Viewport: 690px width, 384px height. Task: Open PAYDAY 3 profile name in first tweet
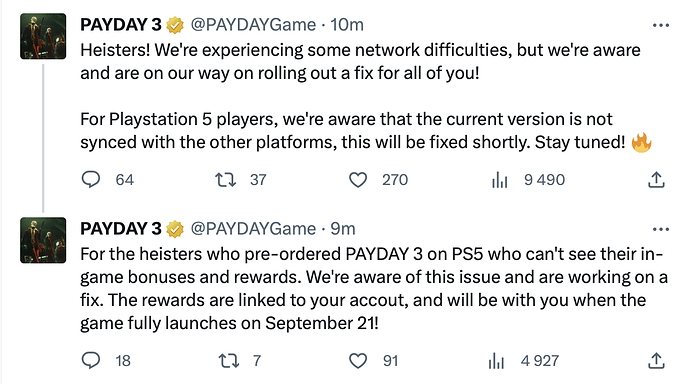[121, 25]
